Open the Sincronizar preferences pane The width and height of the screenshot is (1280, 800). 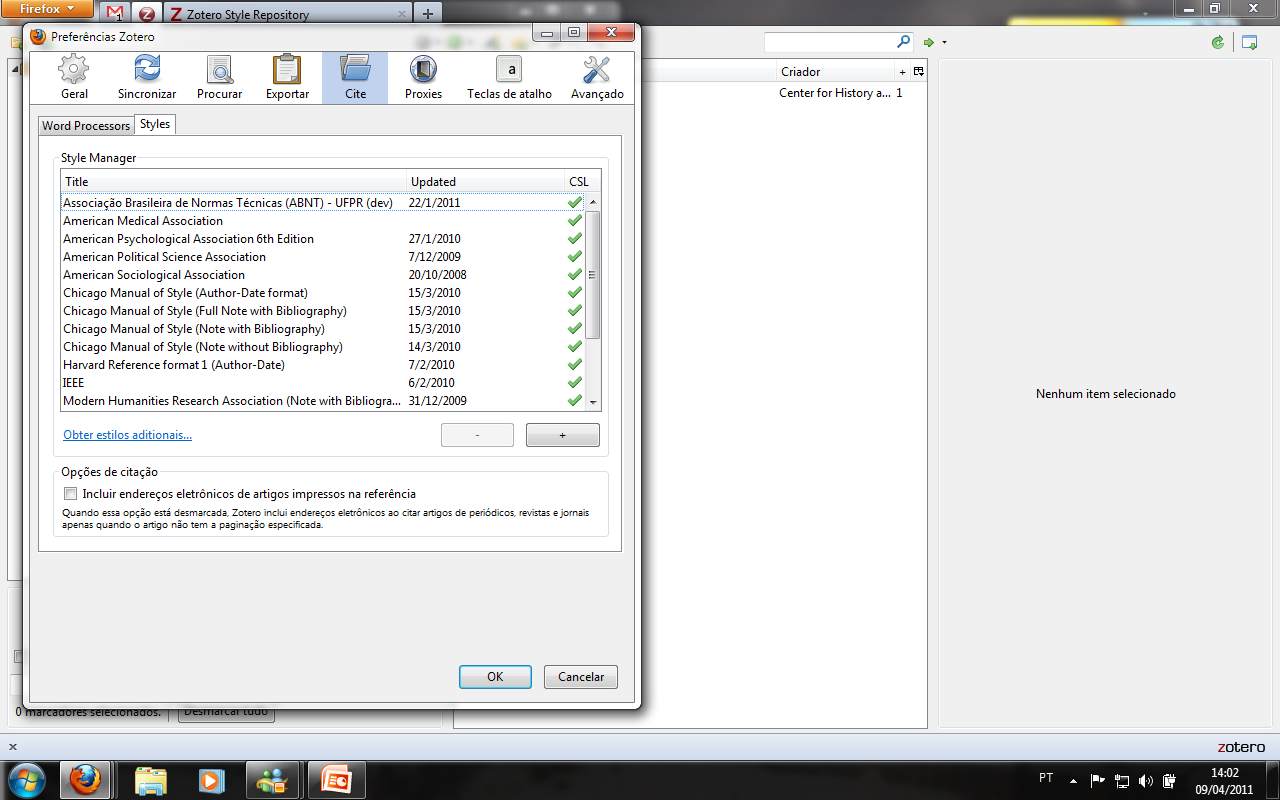click(147, 78)
